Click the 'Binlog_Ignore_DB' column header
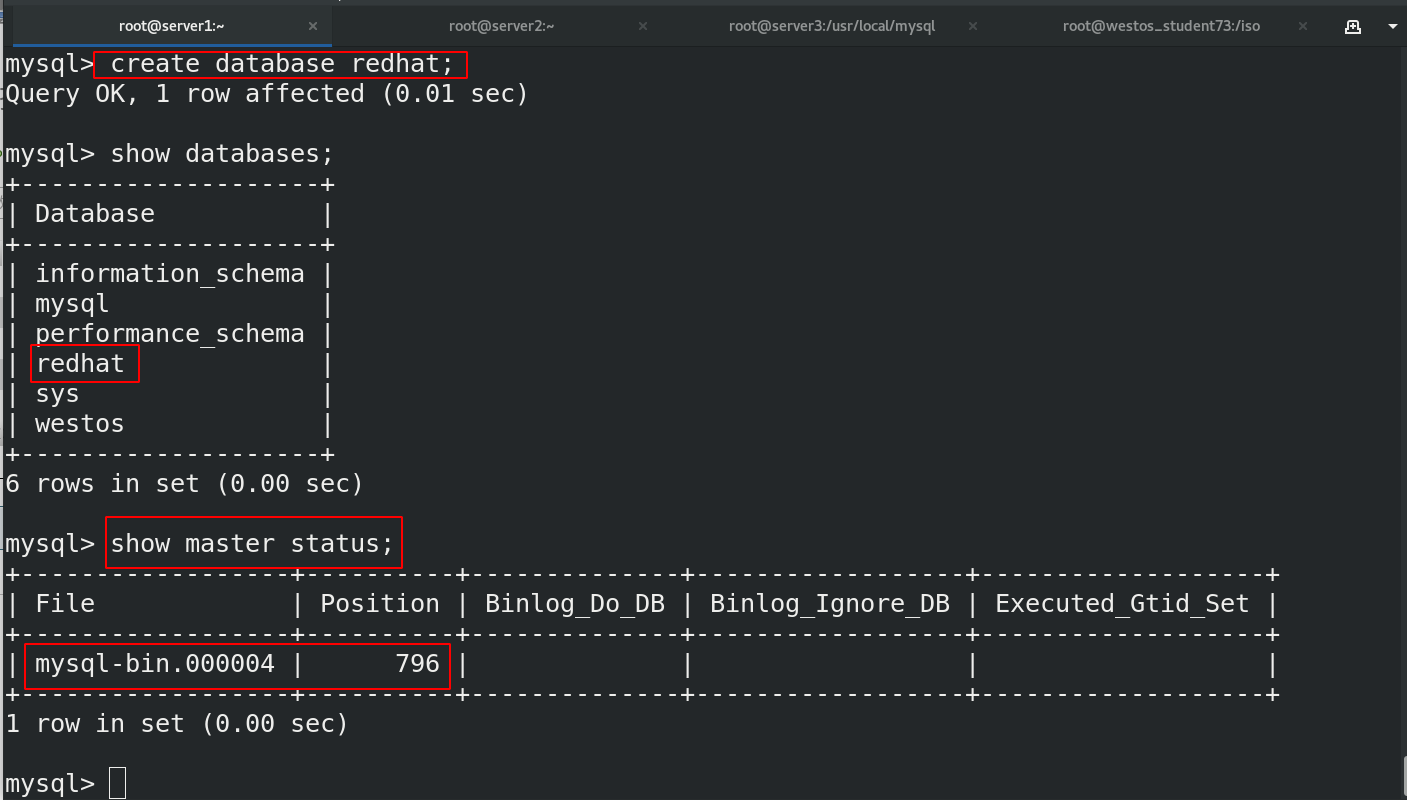Screen dimensions: 1407x800 [830, 604]
